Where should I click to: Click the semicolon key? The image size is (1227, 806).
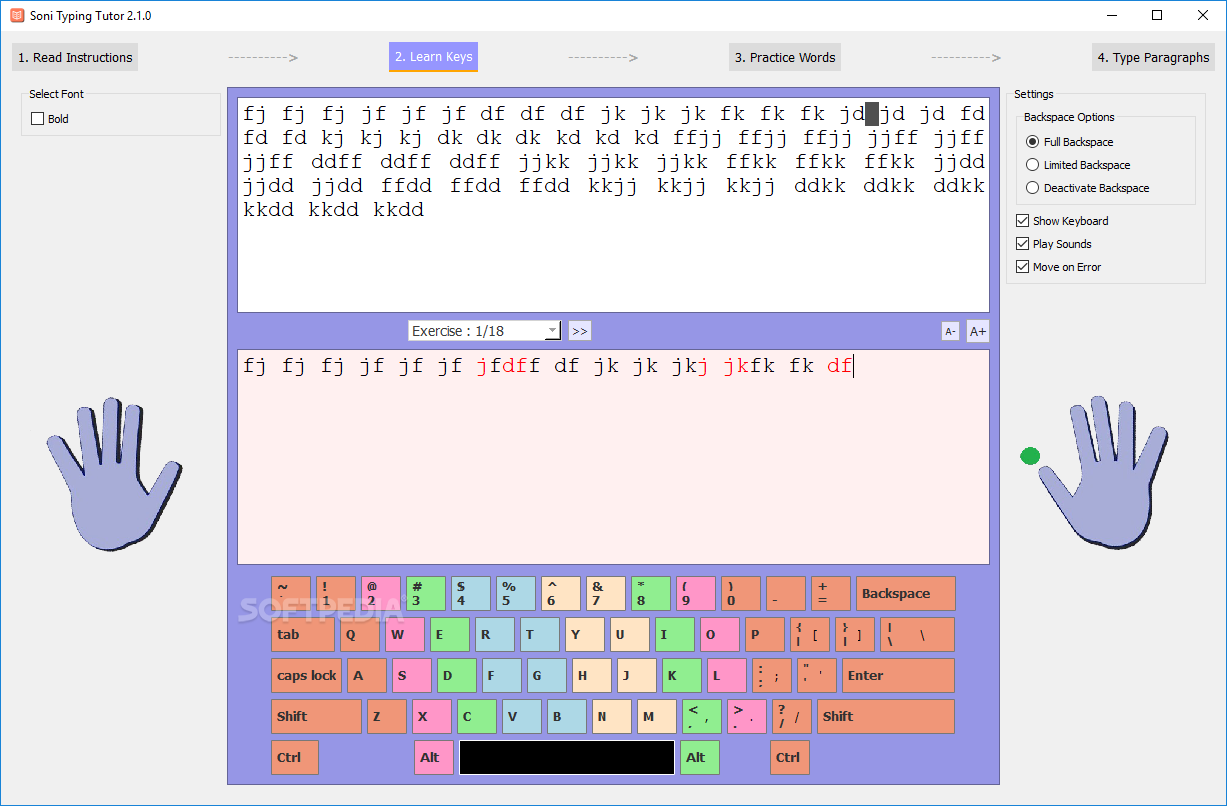click(772, 675)
